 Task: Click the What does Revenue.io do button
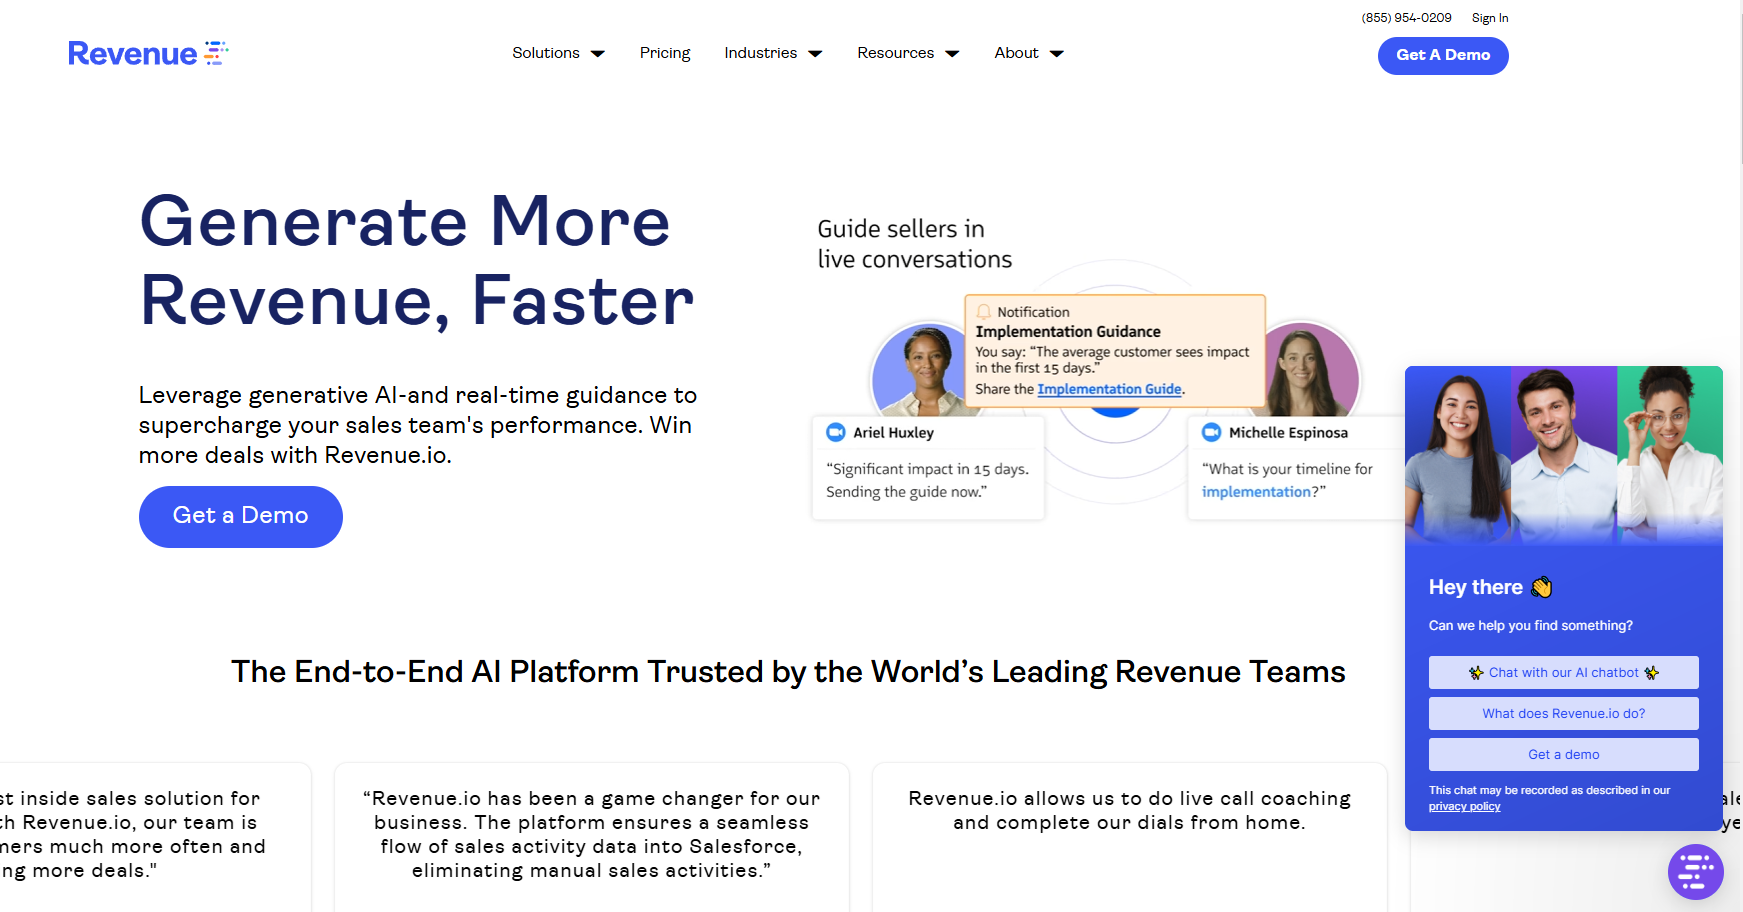tap(1562, 713)
